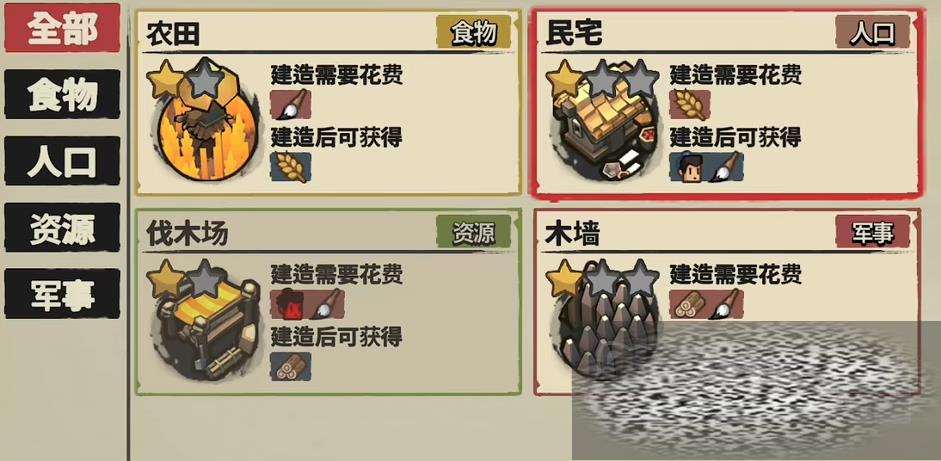
Task: Tap the wheat cost icon for 民宅
Action: [x=690, y=104]
